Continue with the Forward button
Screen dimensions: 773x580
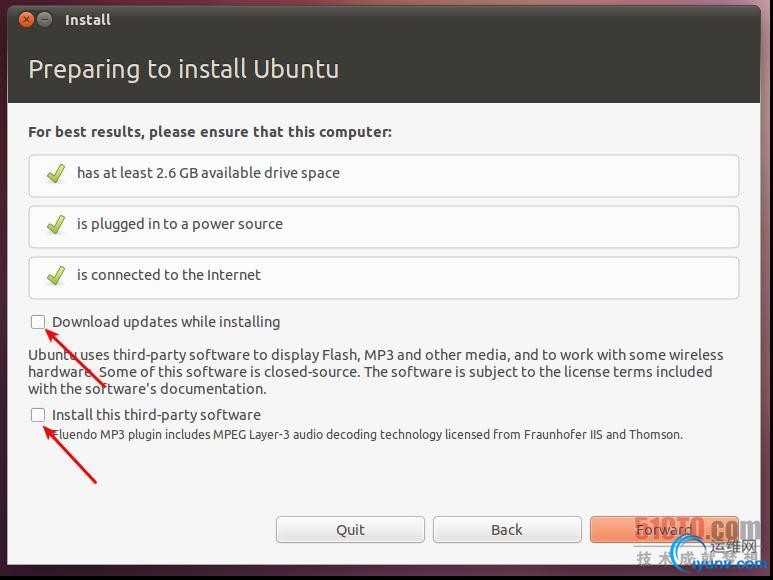pos(664,530)
